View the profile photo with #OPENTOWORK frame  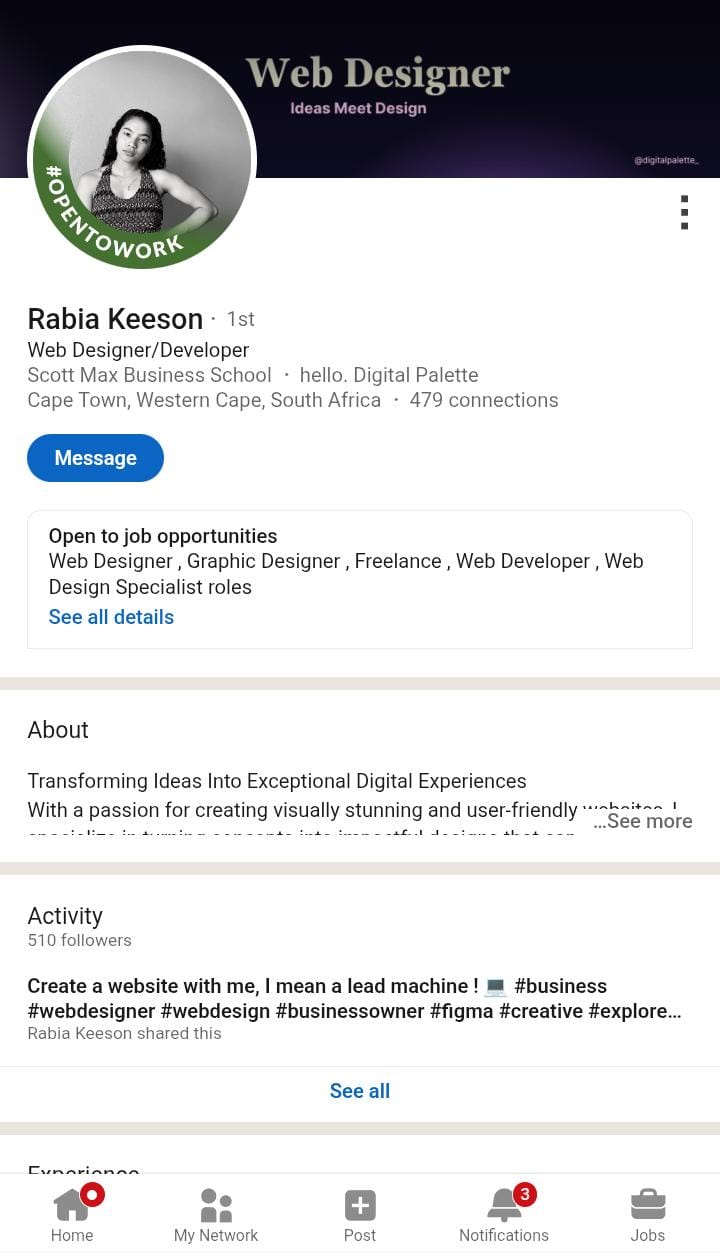(x=142, y=158)
